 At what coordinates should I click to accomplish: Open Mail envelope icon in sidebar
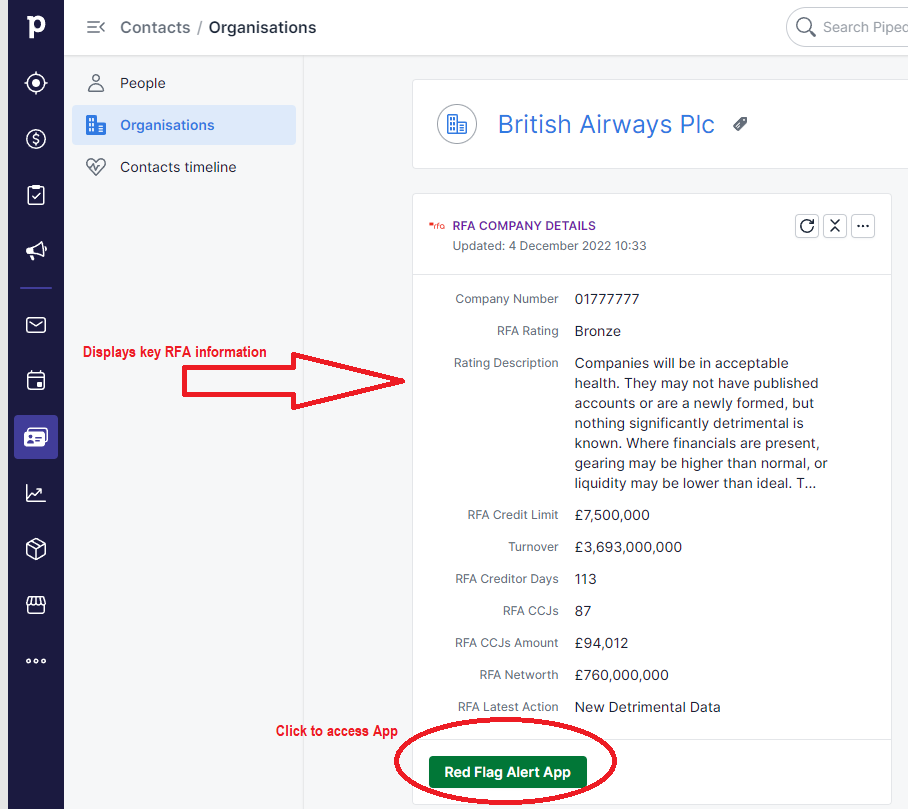(x=36, y=325)
